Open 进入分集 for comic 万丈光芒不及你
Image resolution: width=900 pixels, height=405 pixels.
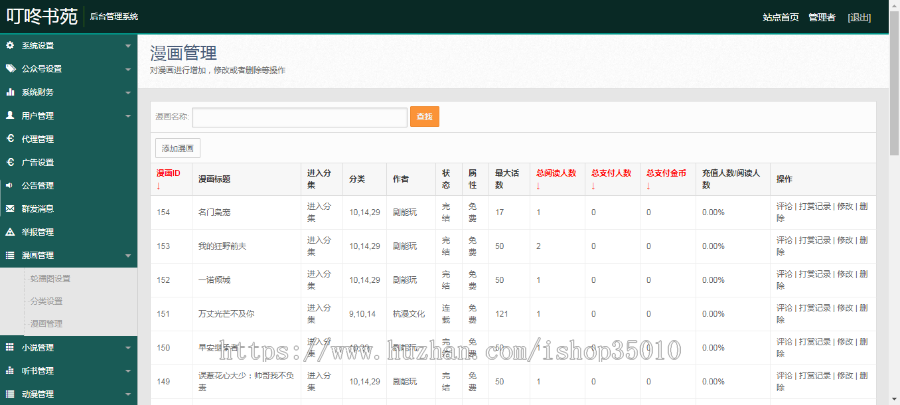pyautogui.click(x=319, y=314)
